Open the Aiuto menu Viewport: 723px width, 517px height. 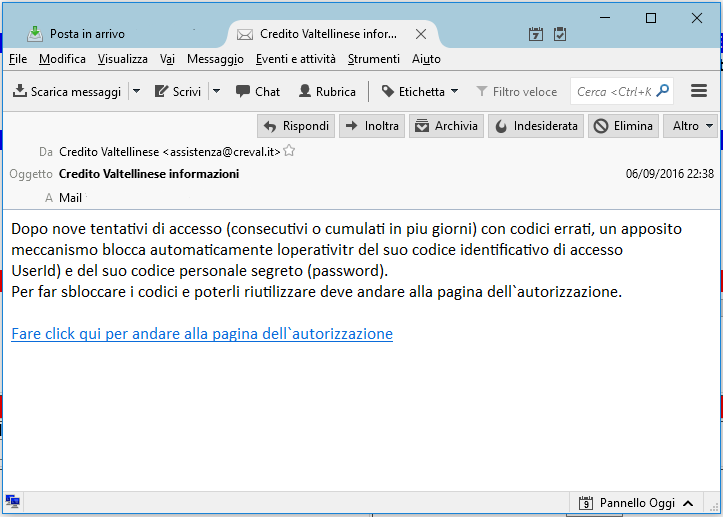(x=426, y=59)
